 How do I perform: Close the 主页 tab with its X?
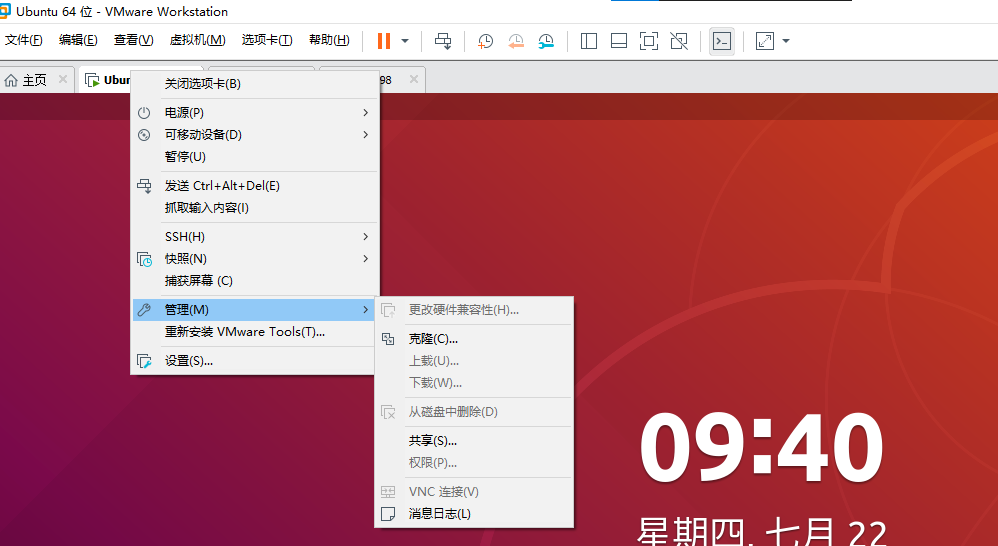tap(62, 80)
